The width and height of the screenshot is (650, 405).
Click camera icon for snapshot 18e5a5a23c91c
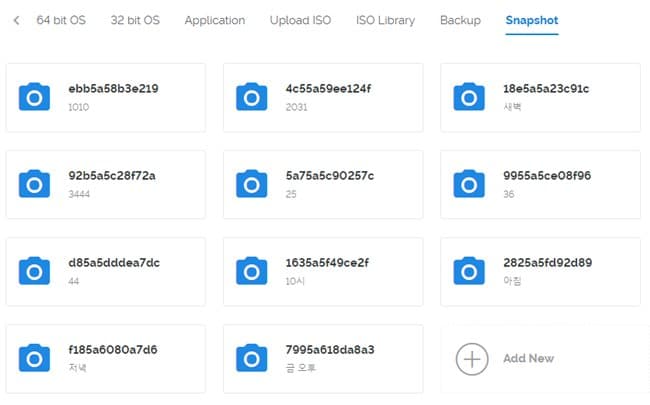pos(469,97)
